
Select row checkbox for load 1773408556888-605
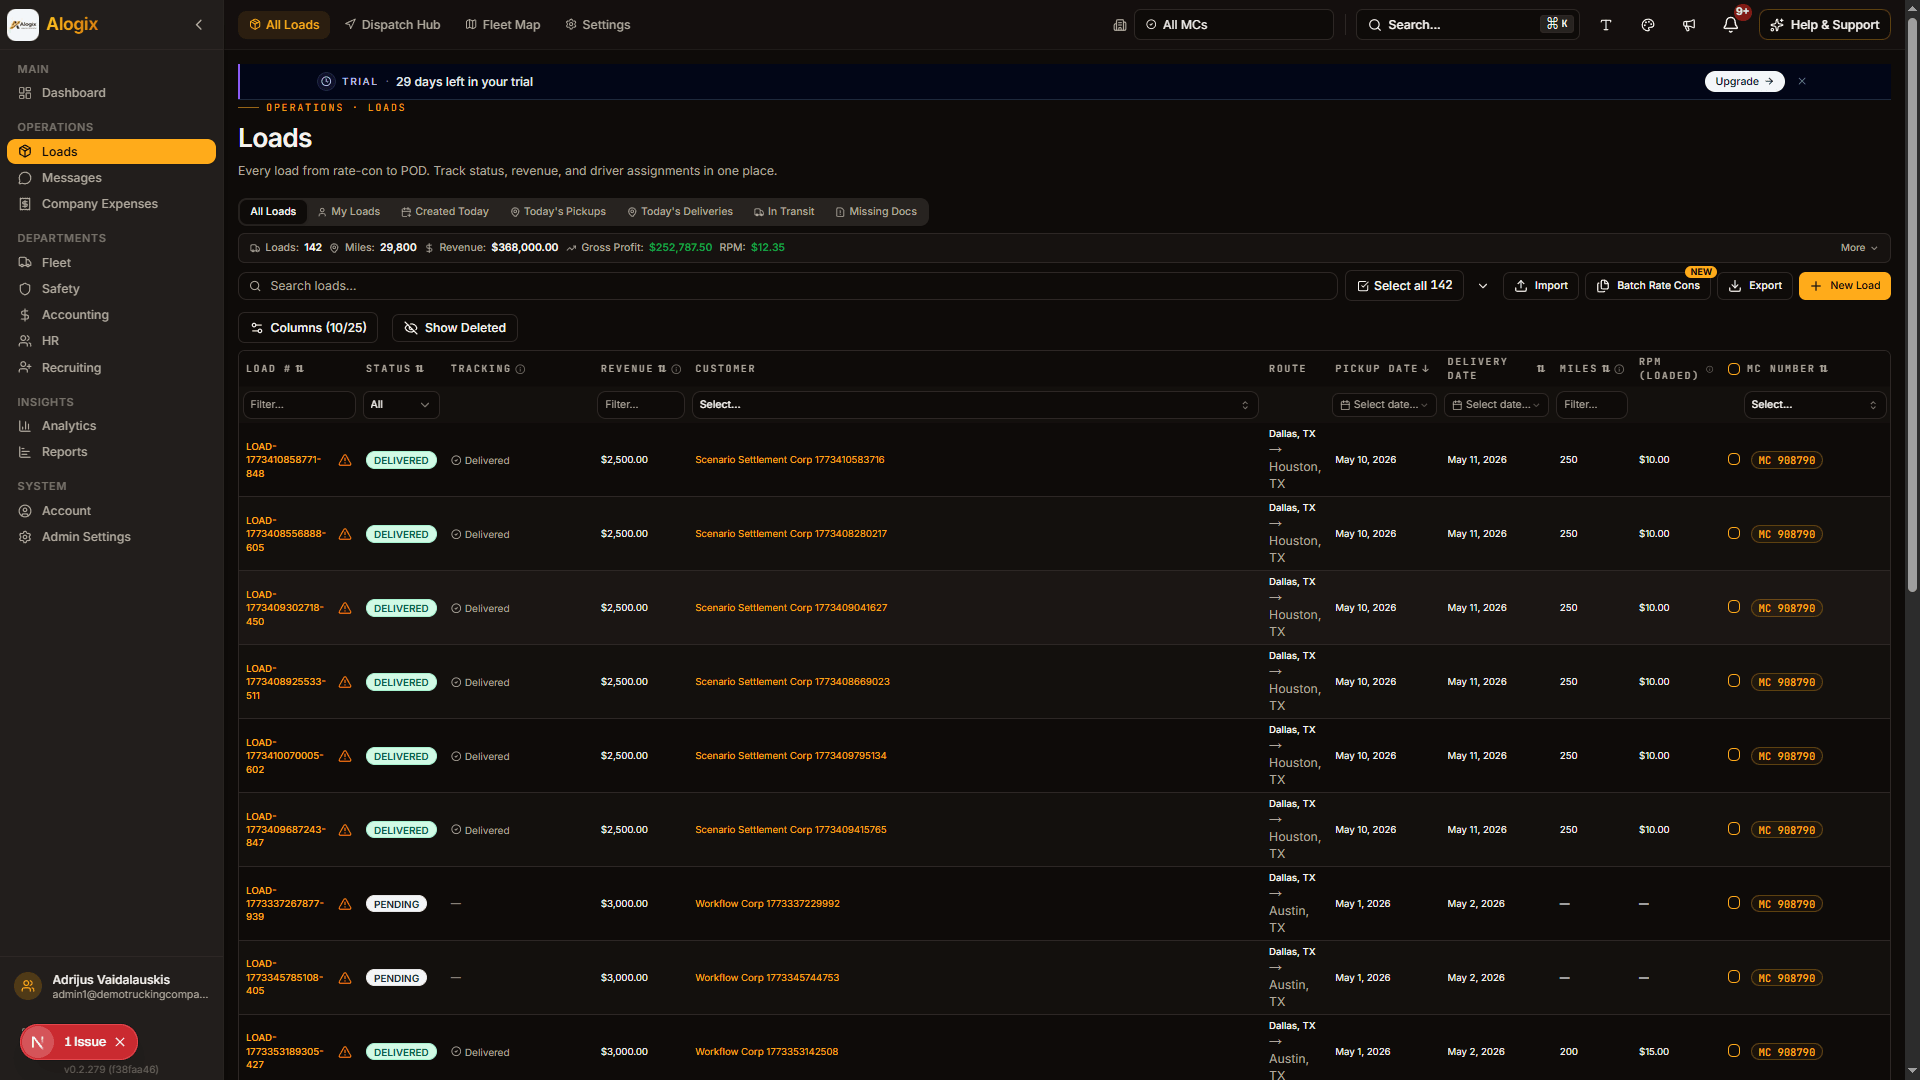coord(1734,533)
